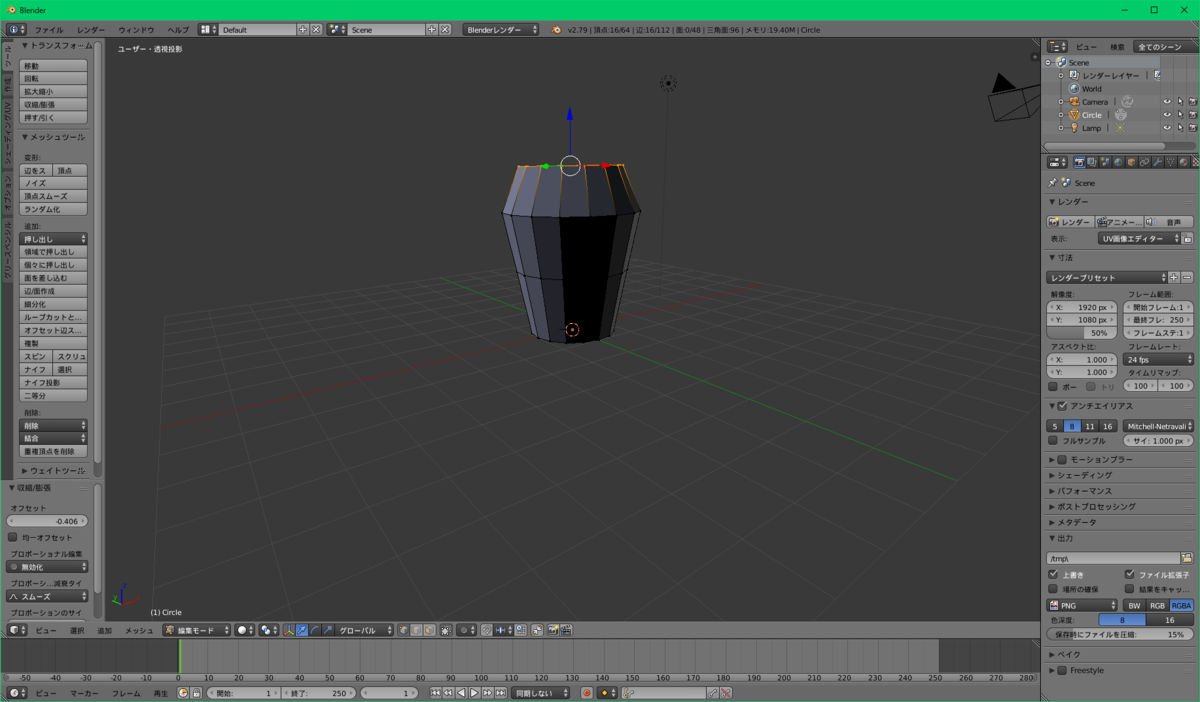Open the メッシュ menu in 3D view header
The image size is (1200, 702).
tap(139, 630)
